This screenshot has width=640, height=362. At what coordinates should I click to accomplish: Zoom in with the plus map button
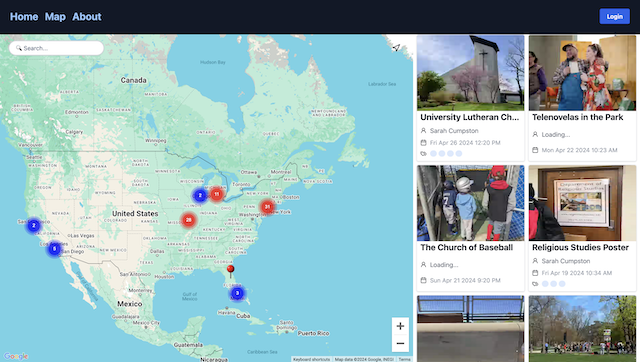pyautogui.click(x=400, y=326)
